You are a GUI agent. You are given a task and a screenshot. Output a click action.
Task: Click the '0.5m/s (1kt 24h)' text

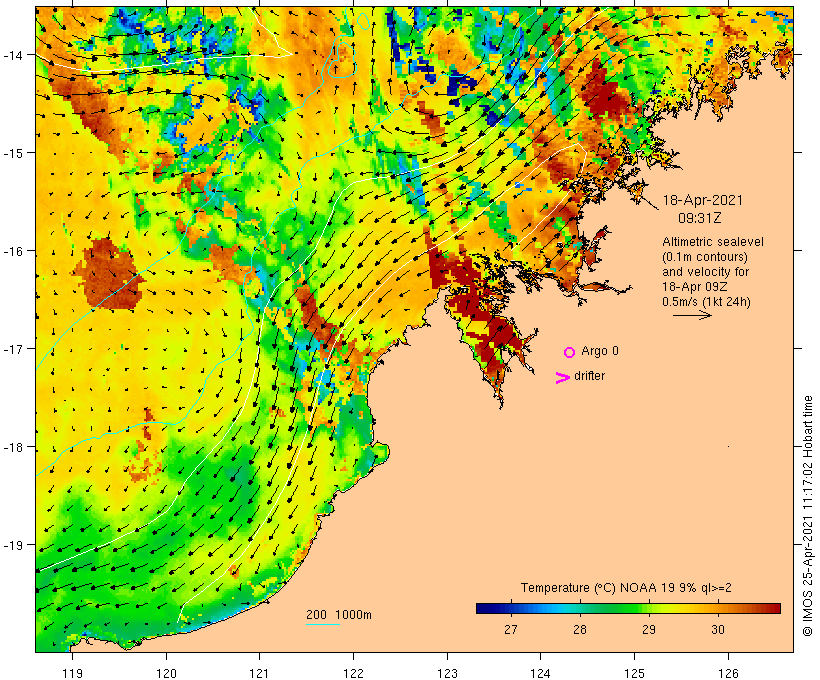point(706,302)
